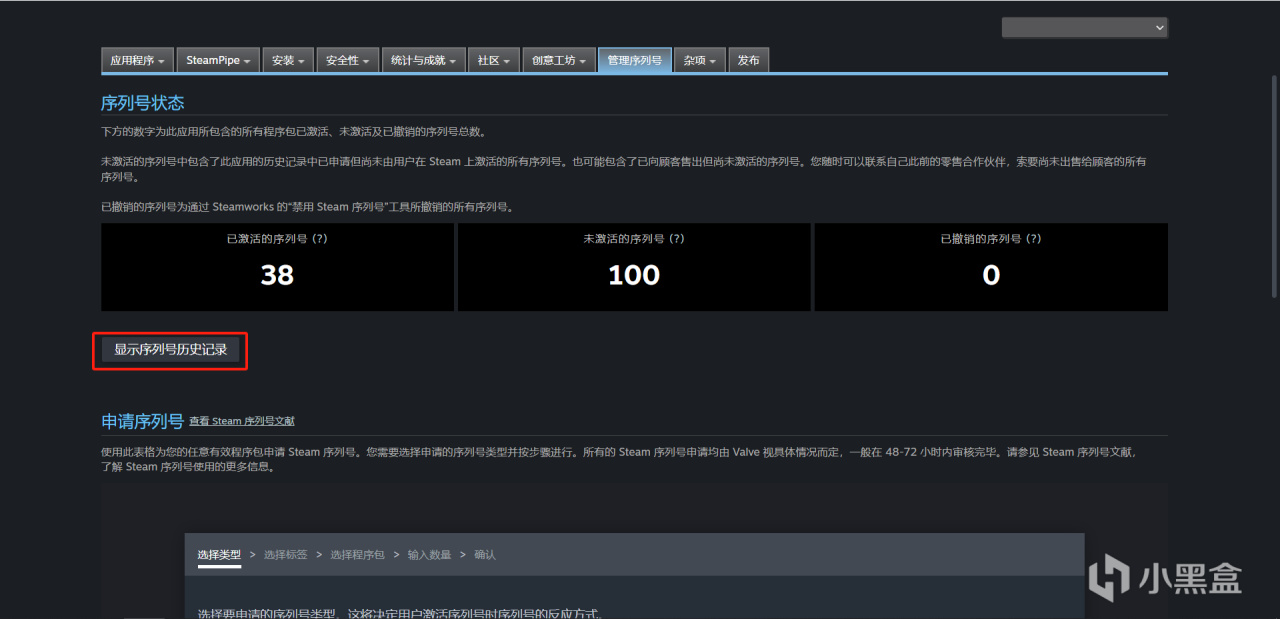Image resolution: width=1280 pixels, height=619 pixels.
Task: Expand the 创意工坊 dropdown
Action: (558, 60)
